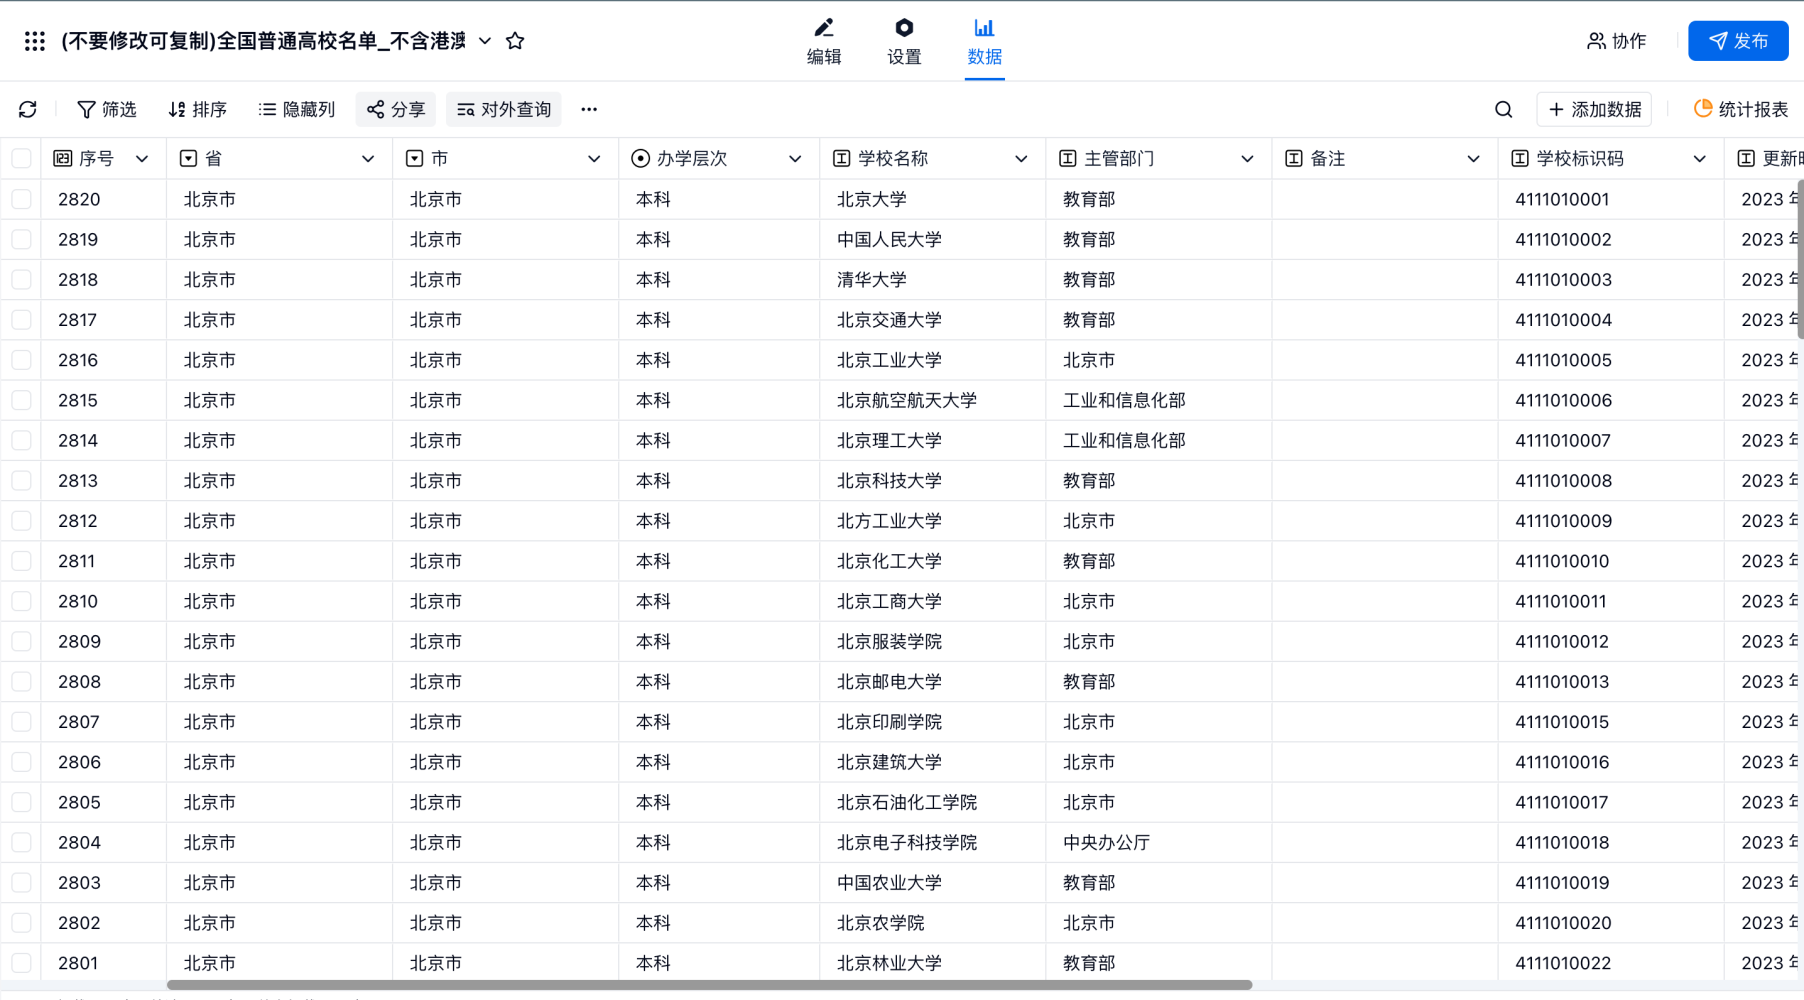Select the code 4111010022 cell
Screen dimensions: 1804x1000
pos(1610,963)
